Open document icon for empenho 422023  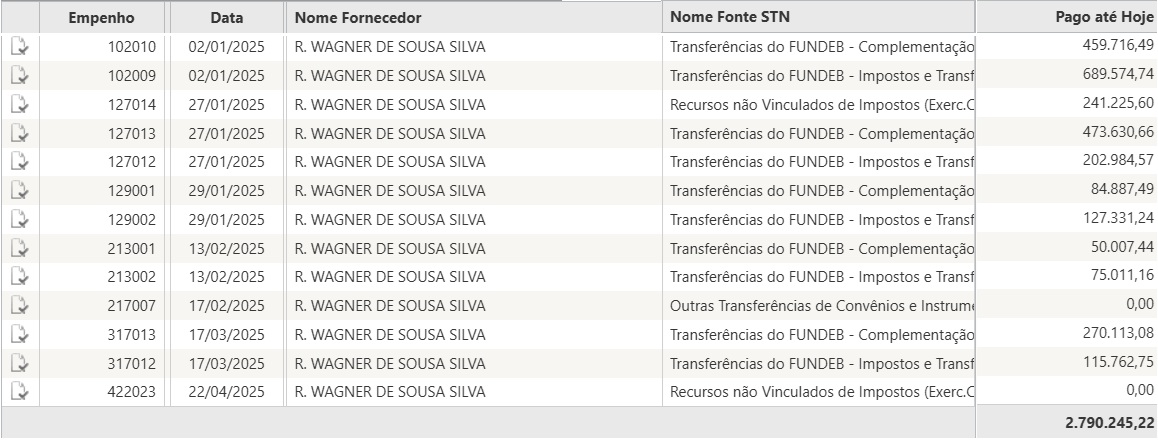pyautogui.click(x=19, y=393)
